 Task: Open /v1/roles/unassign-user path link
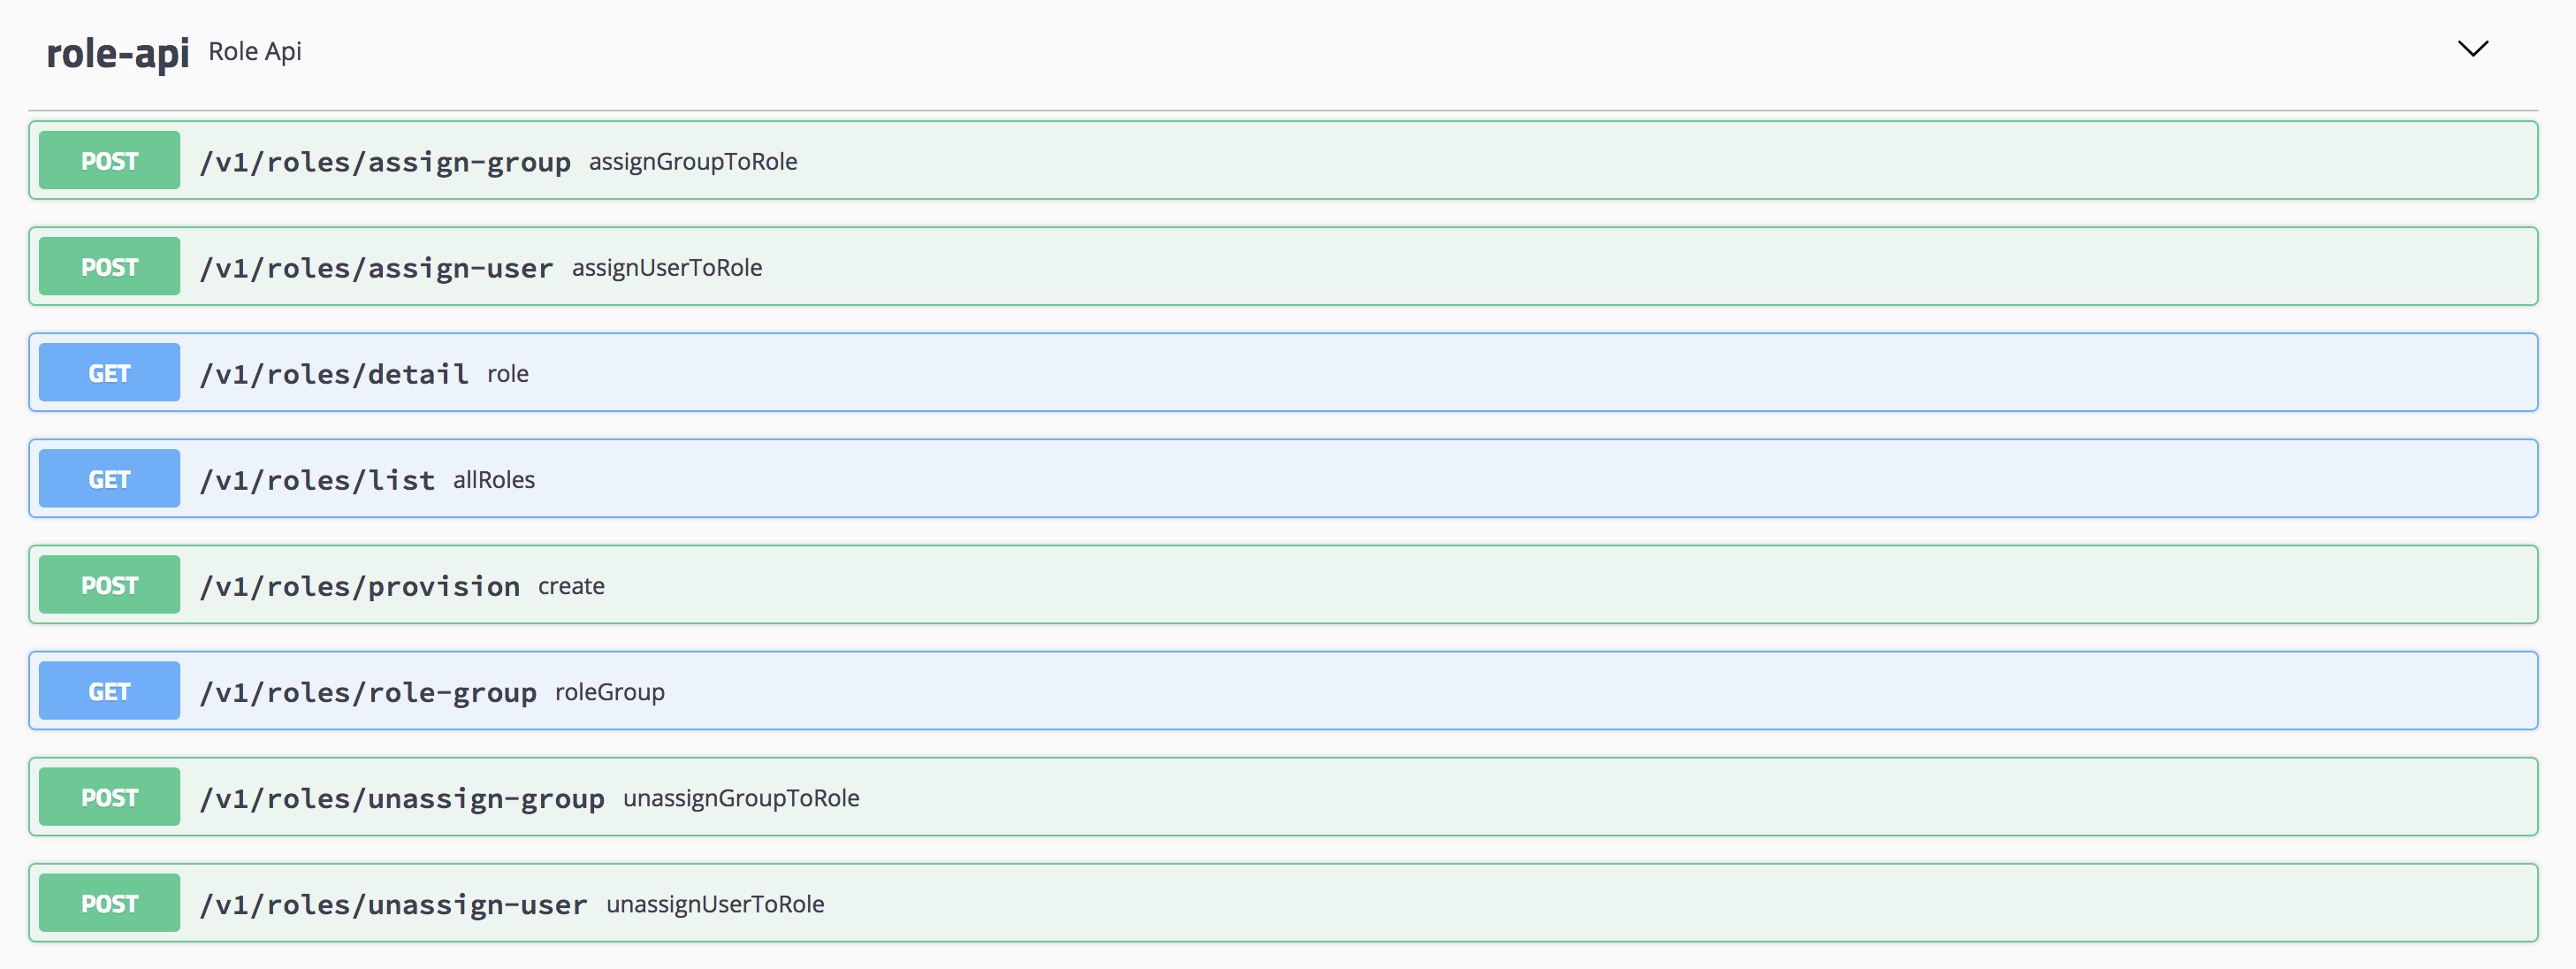[x=393, y=904]
